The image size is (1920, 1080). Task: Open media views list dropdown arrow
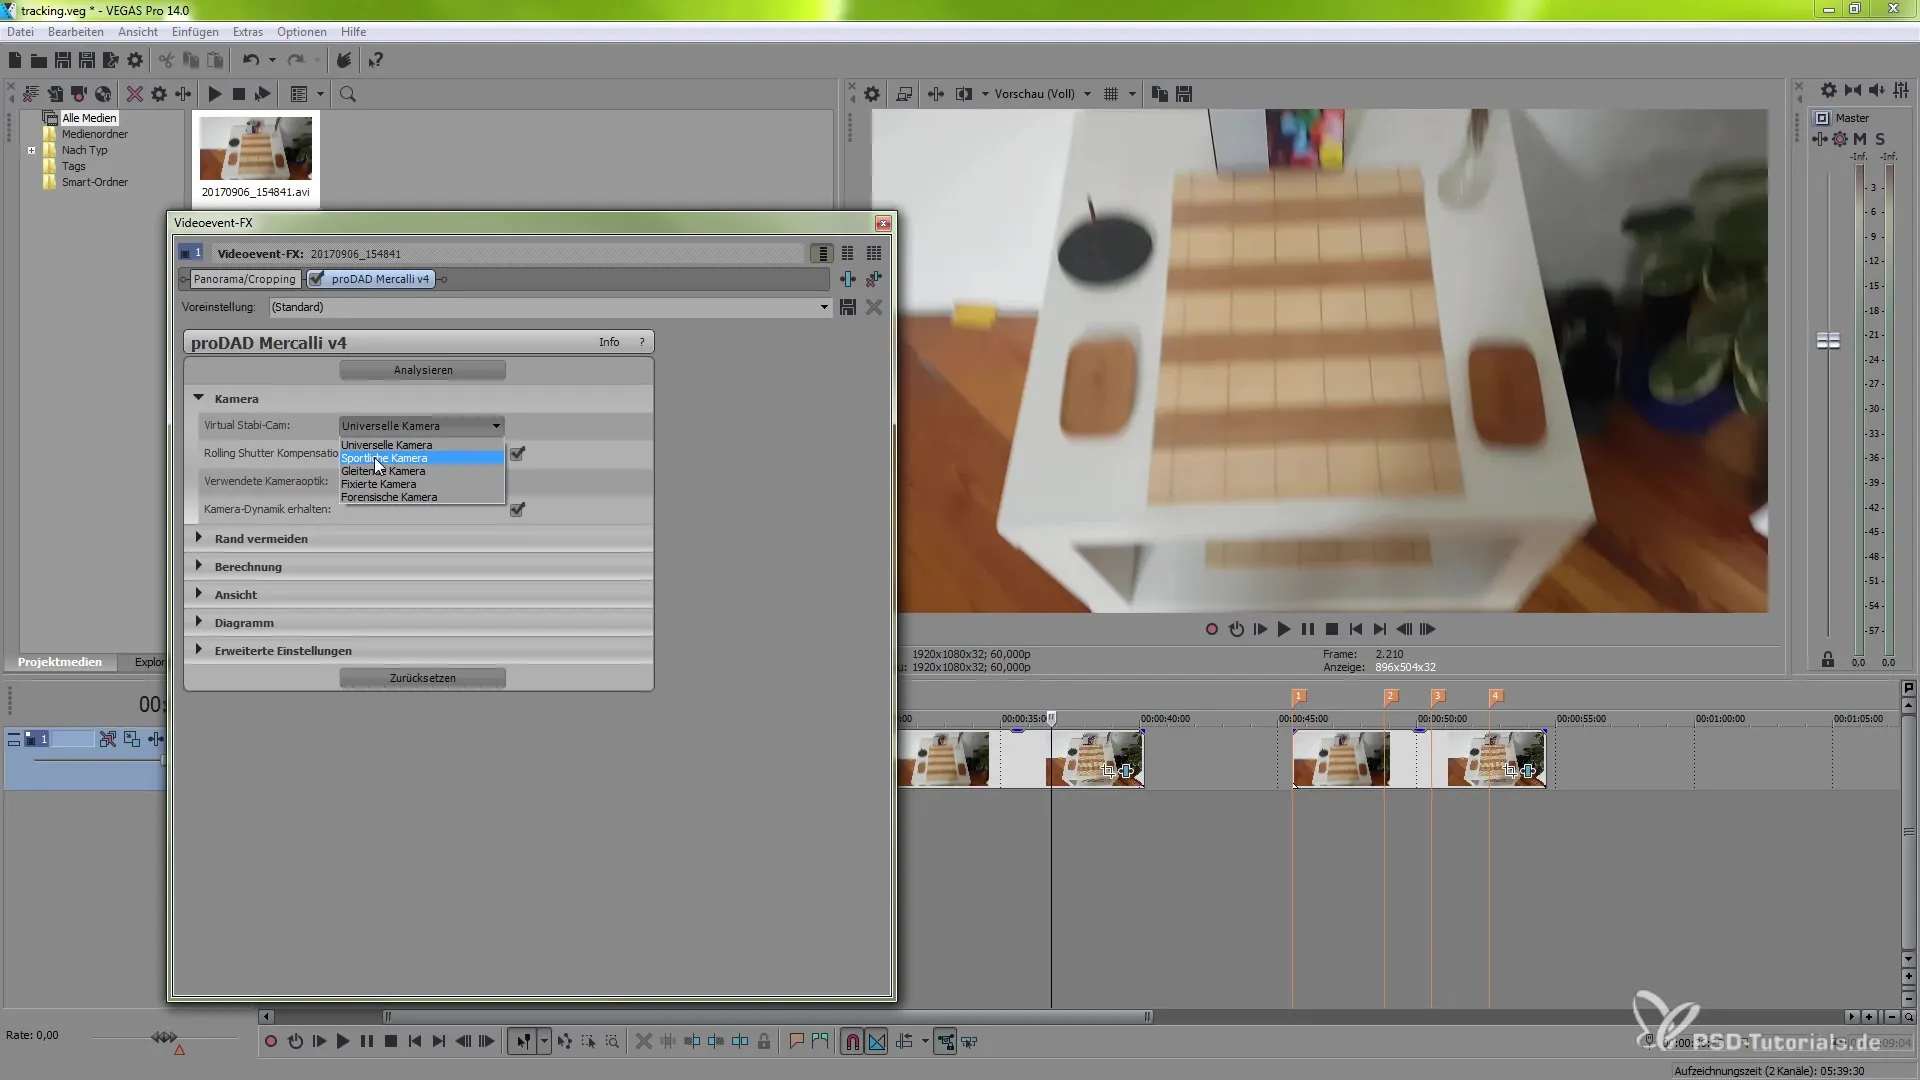[321, 94]
